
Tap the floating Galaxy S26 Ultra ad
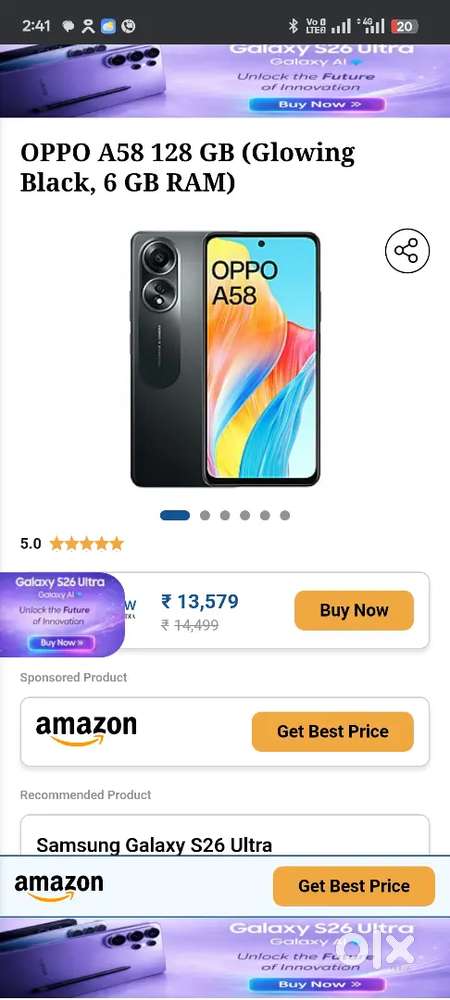[62, 614]
